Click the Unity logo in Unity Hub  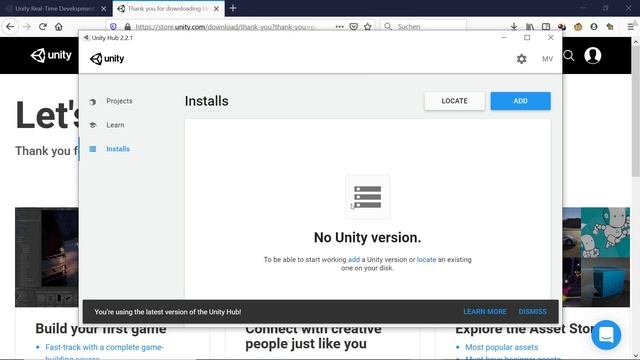(x=107, y=59)
